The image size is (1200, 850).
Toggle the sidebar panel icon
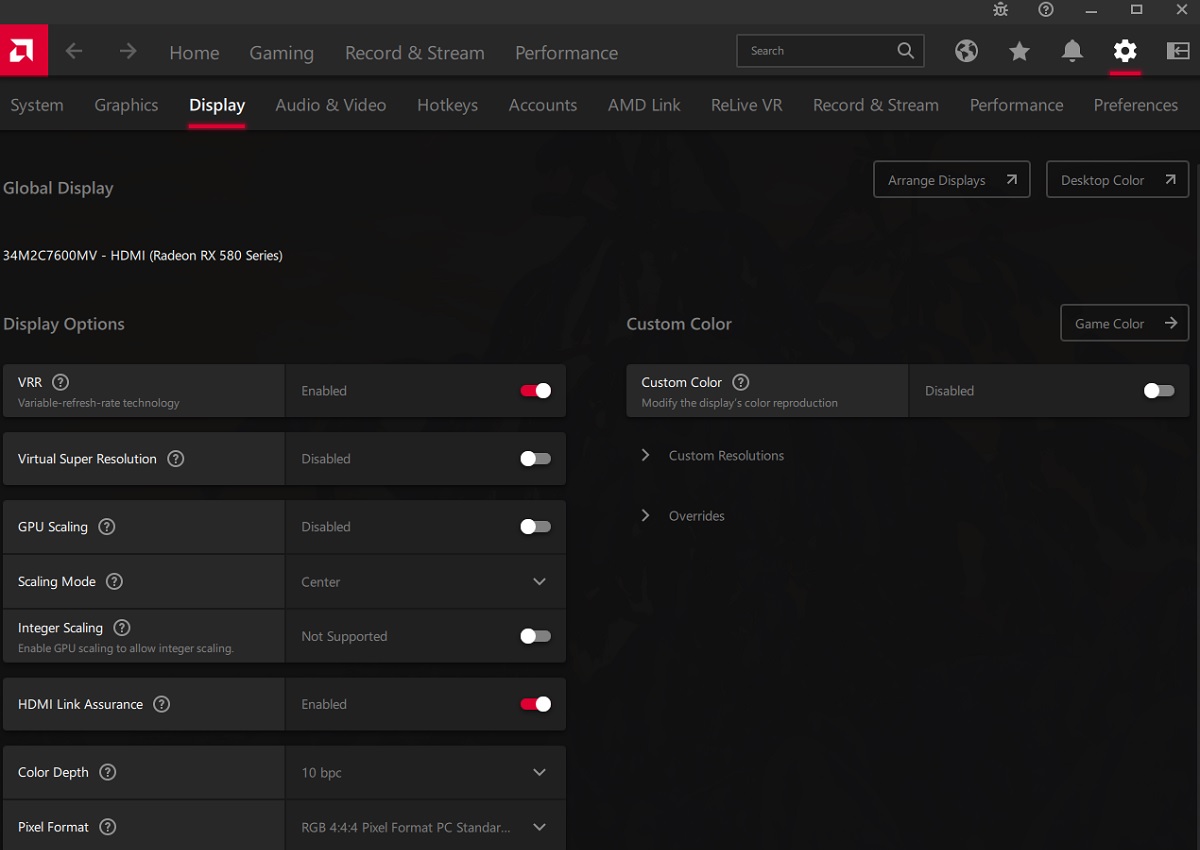pos(1178,51)
